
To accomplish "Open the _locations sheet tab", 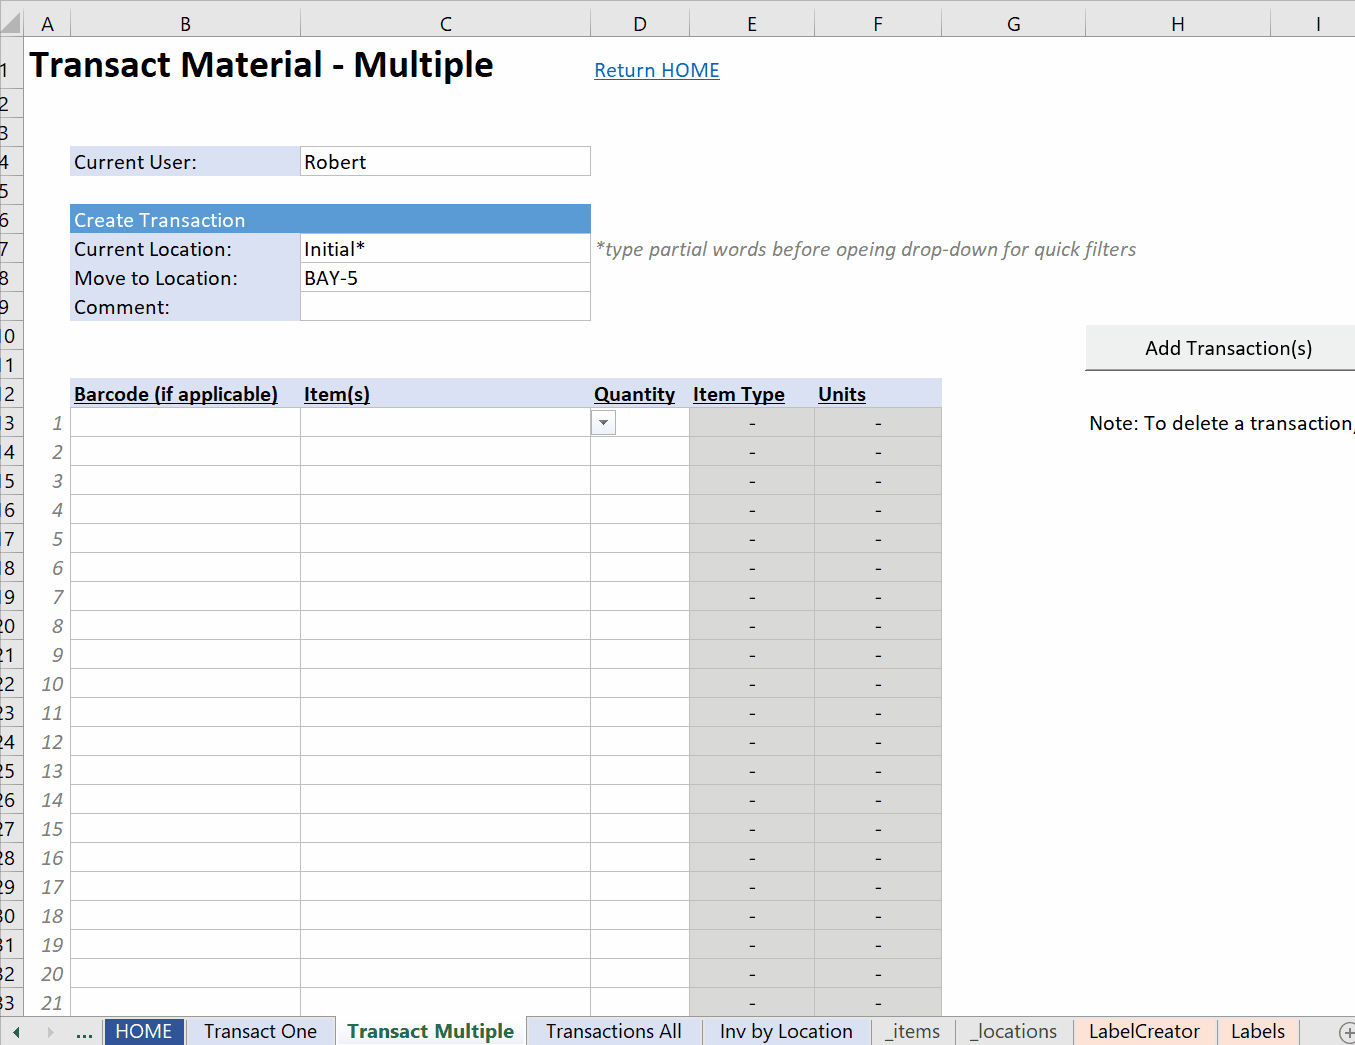I will [1013, 1031].
